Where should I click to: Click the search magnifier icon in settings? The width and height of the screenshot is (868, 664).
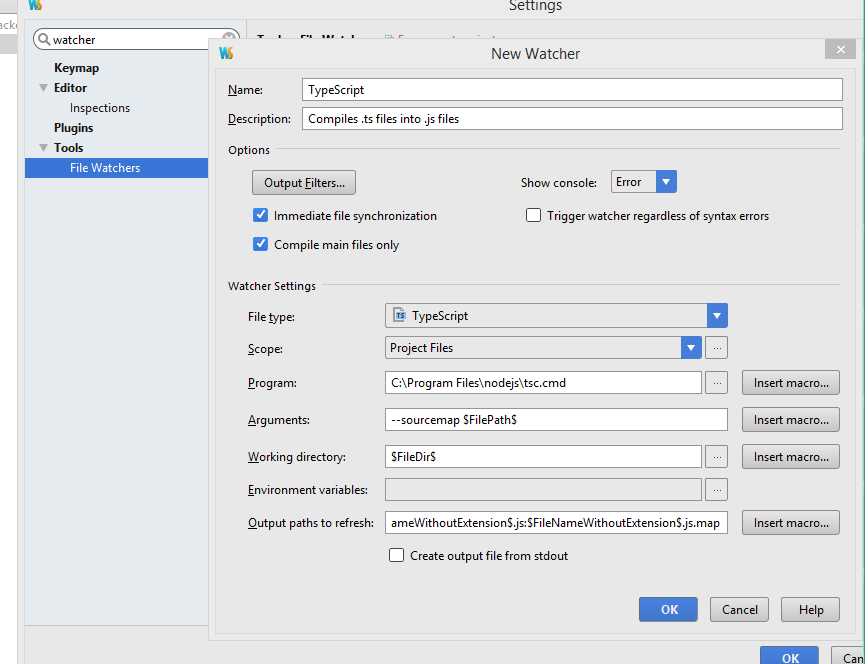pyautogui.click(x=44, y=39)
